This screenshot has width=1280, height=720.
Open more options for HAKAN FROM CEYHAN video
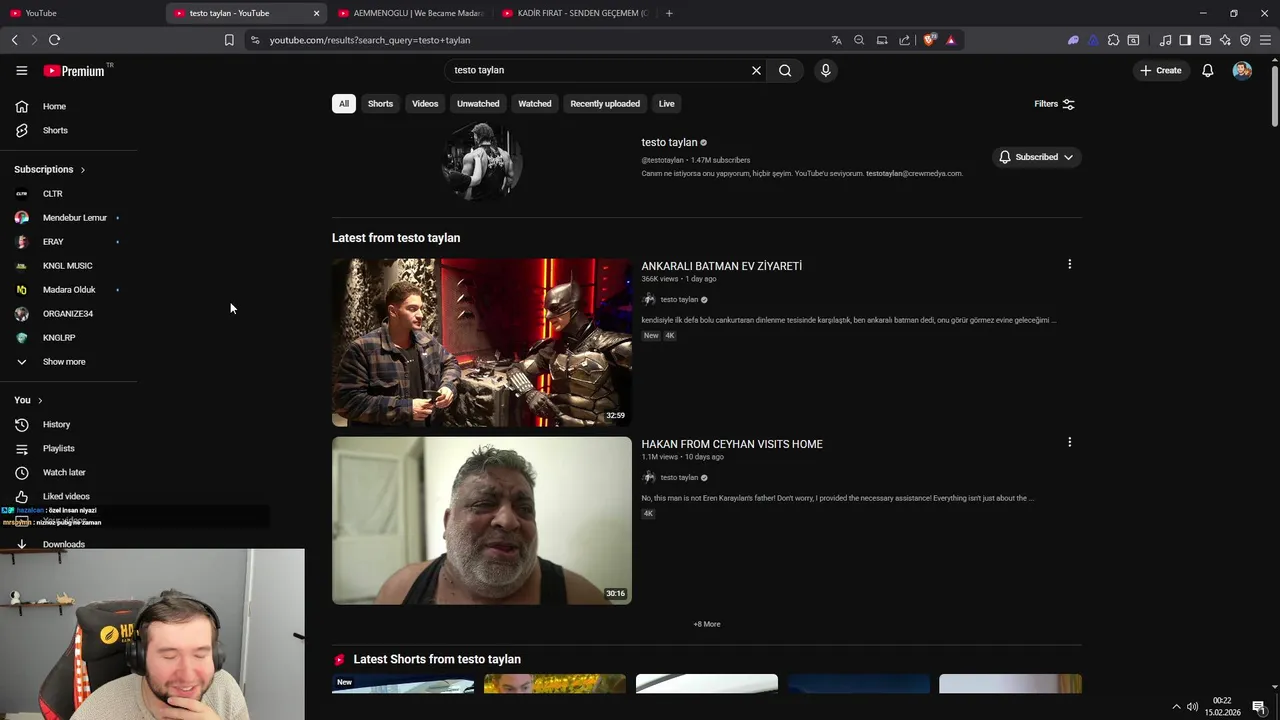(x=1069, y=442)
